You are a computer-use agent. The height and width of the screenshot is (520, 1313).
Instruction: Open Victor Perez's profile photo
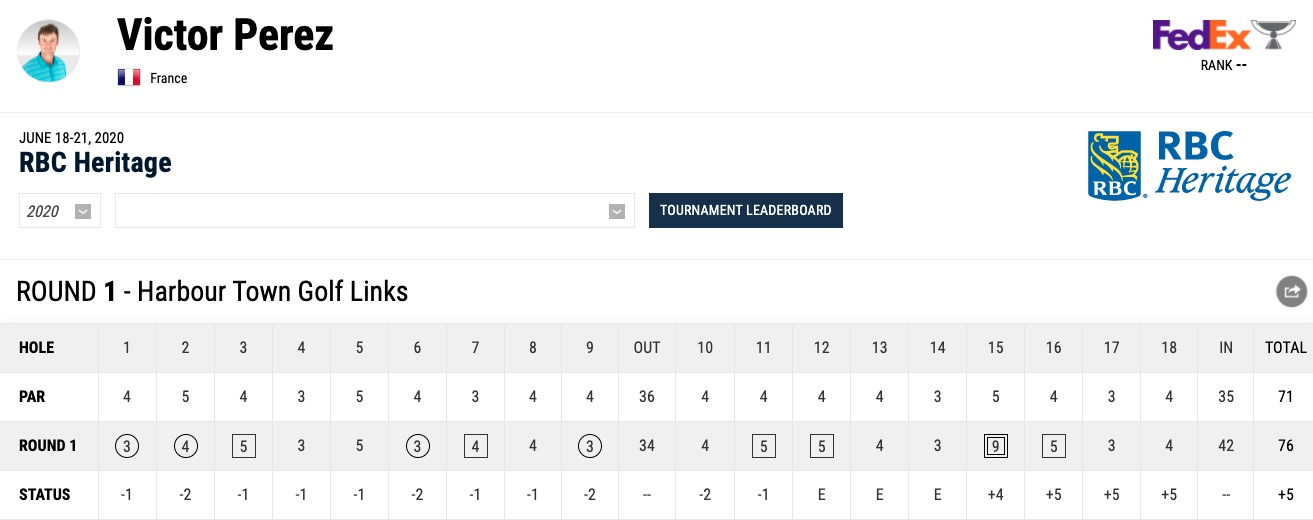pyautogui.click(x=49, y=51)
